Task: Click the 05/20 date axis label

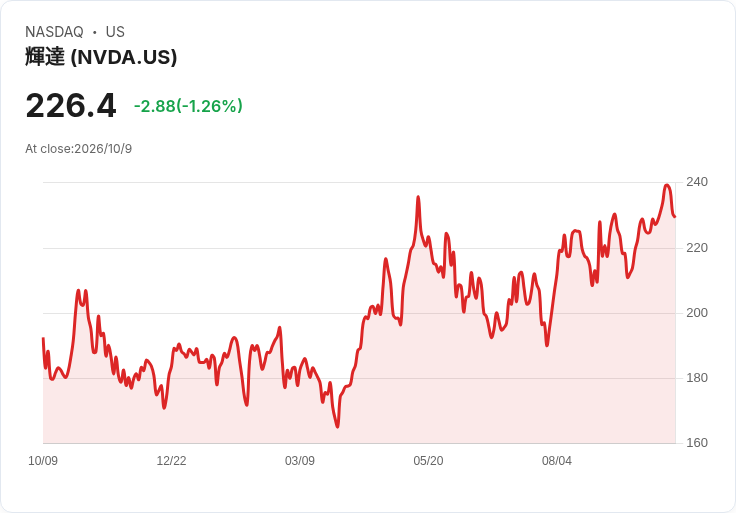Action: click(x=428, y=460)
